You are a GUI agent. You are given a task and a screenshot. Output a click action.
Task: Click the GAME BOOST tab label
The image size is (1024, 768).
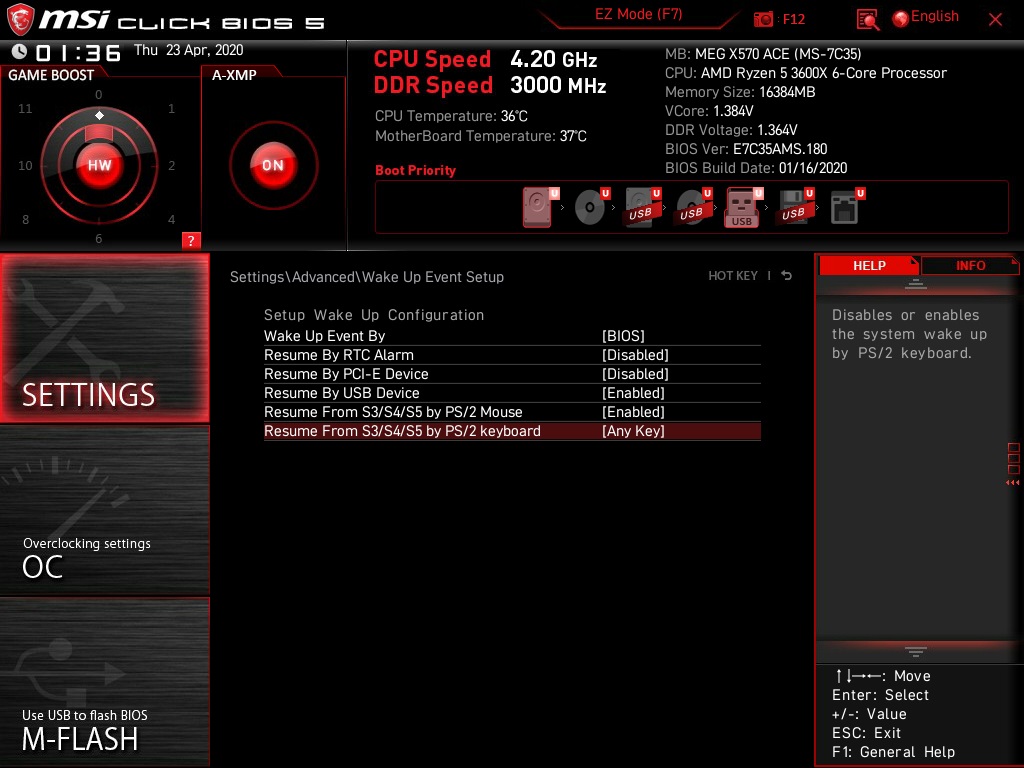[51, 75]
